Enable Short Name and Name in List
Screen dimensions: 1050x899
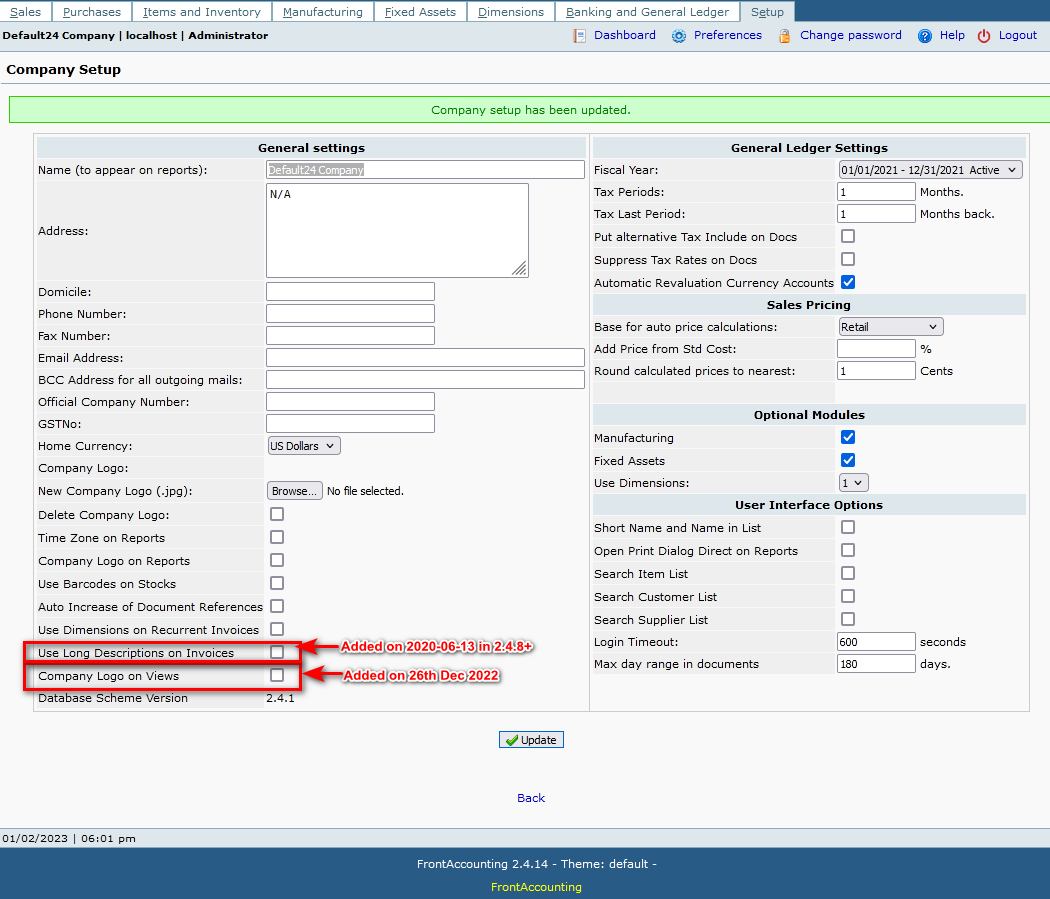click(848, 527)
